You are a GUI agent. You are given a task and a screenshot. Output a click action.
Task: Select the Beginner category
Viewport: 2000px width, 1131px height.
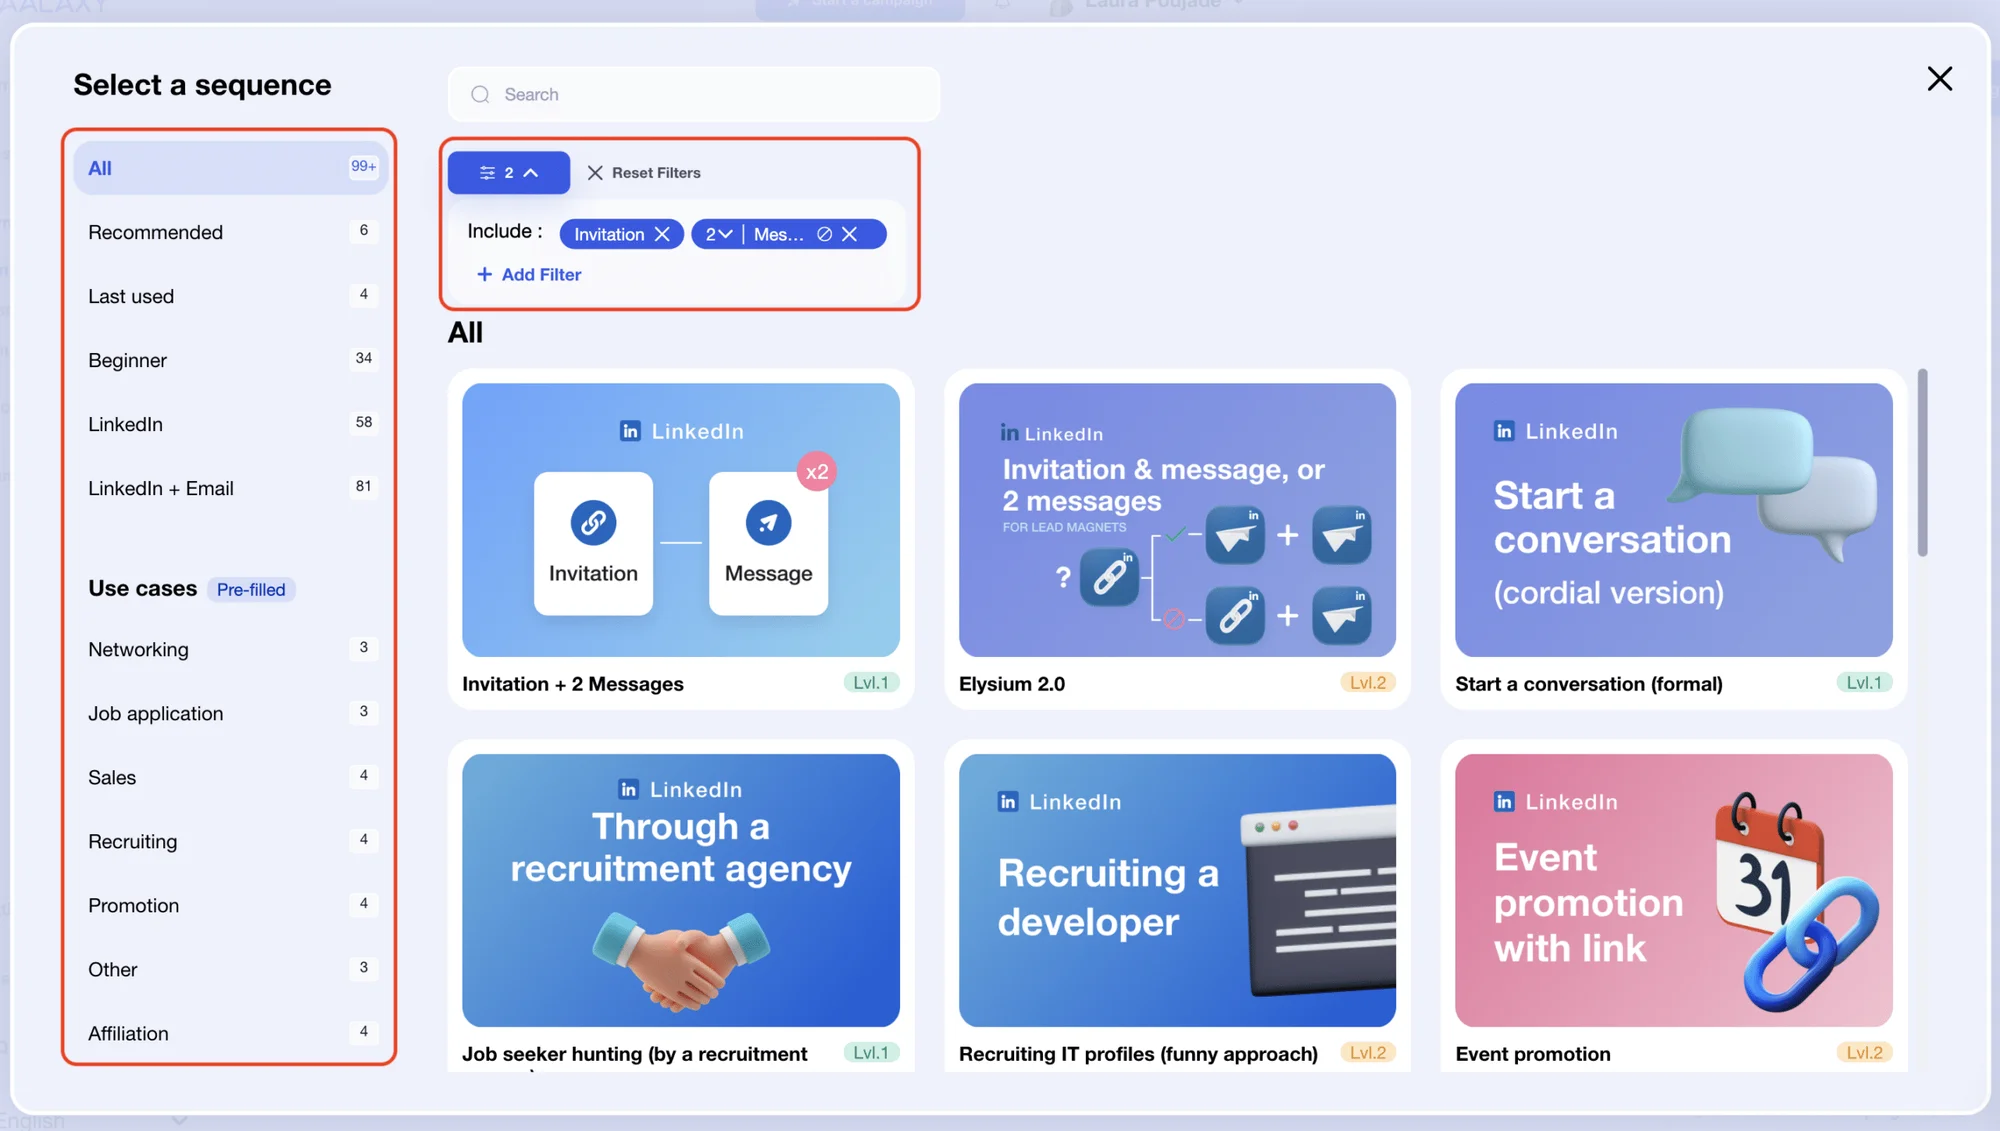point(230,360)
